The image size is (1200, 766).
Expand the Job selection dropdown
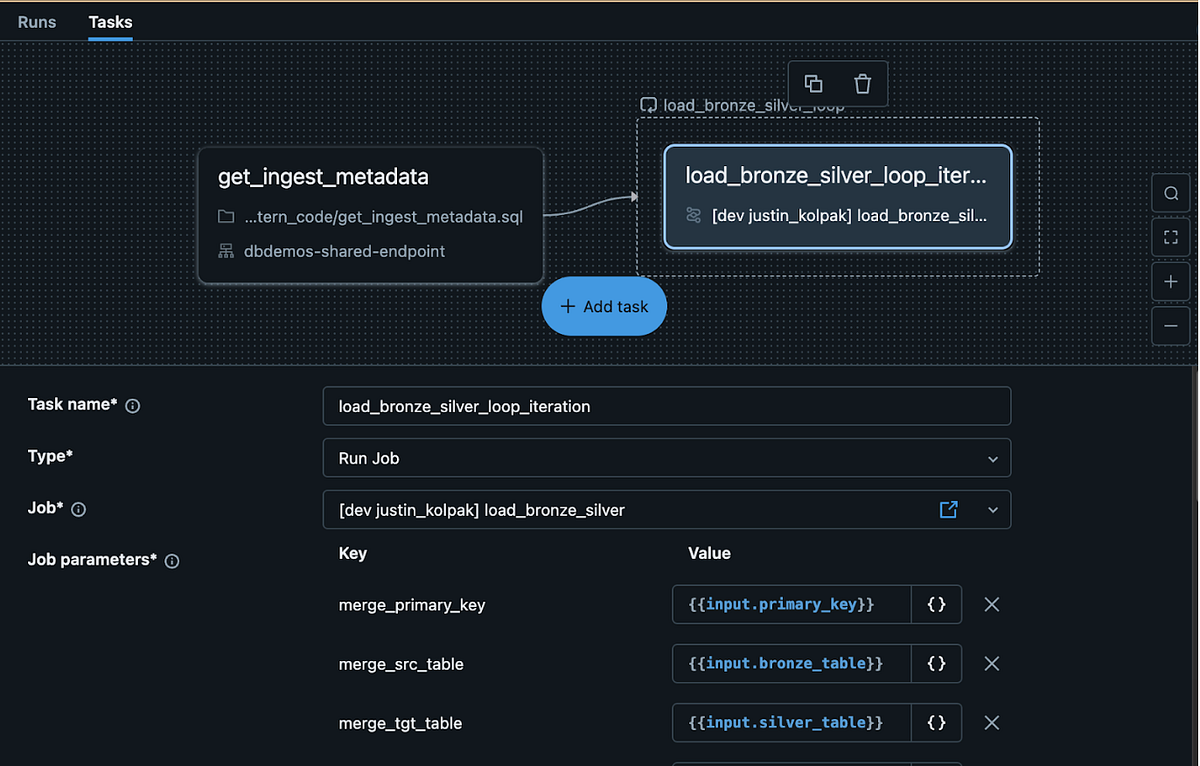[x=992, y=509]
